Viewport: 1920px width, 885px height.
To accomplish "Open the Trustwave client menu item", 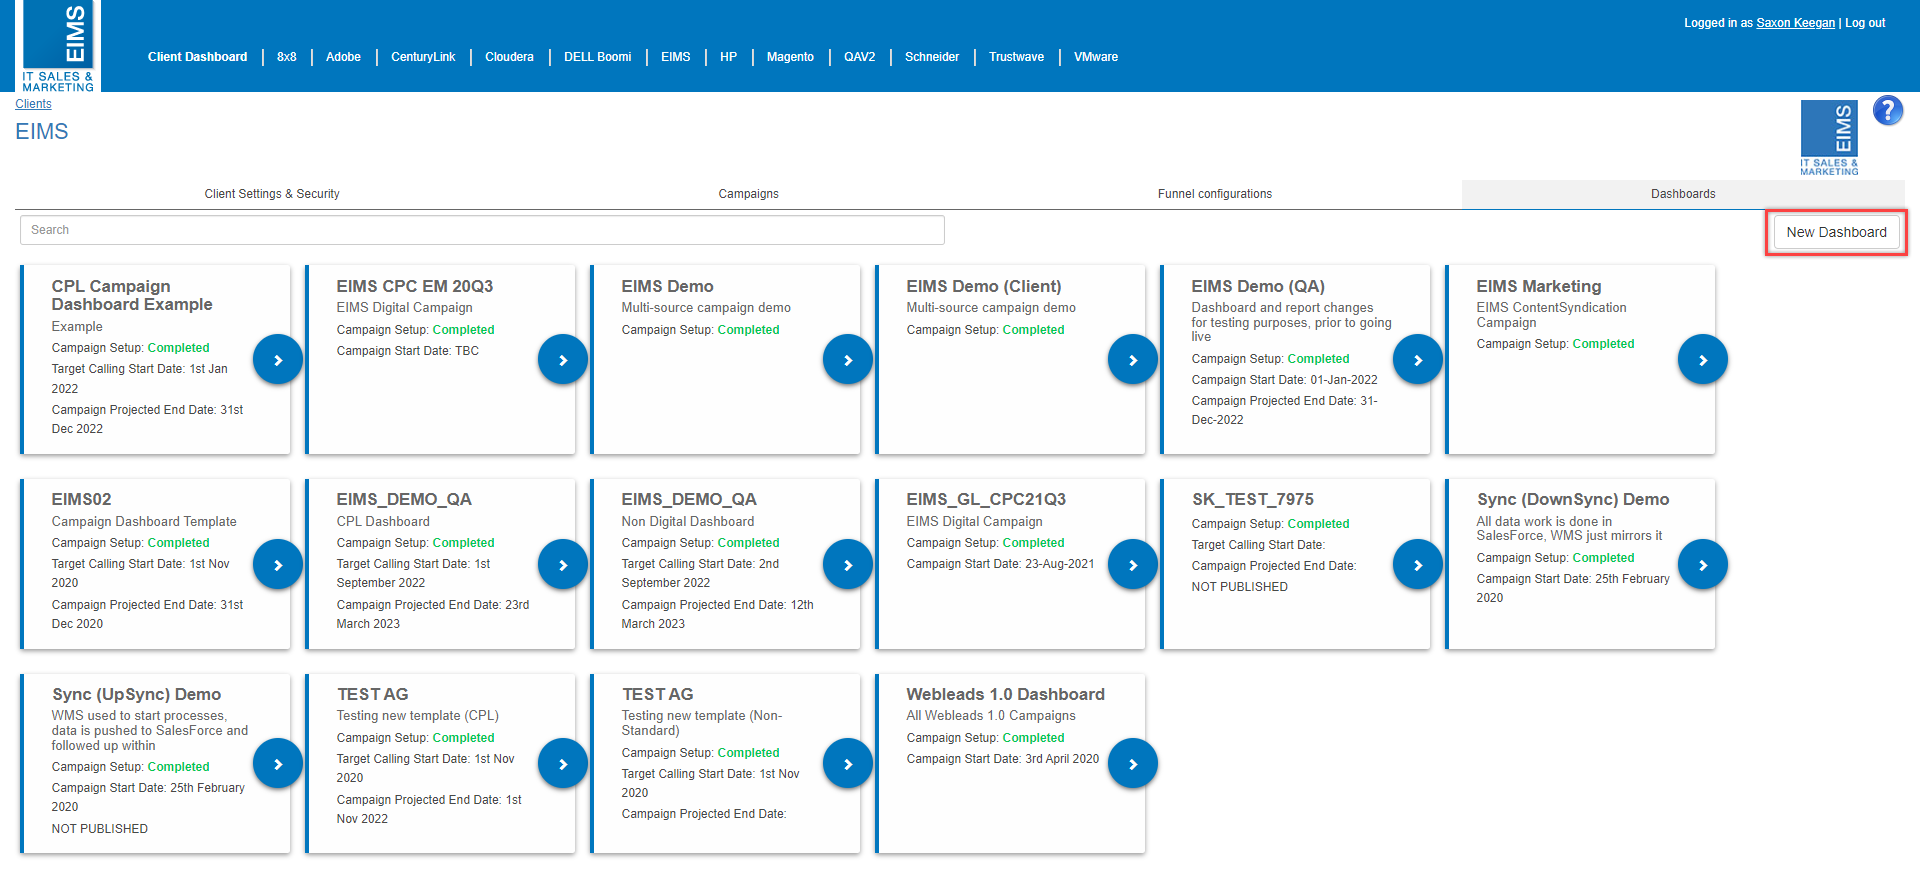I will 1017,57.
